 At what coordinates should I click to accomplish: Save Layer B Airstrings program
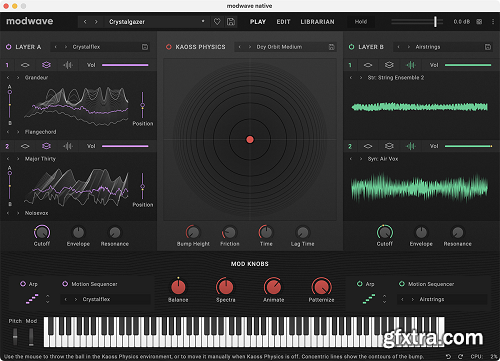click(488, 47)
